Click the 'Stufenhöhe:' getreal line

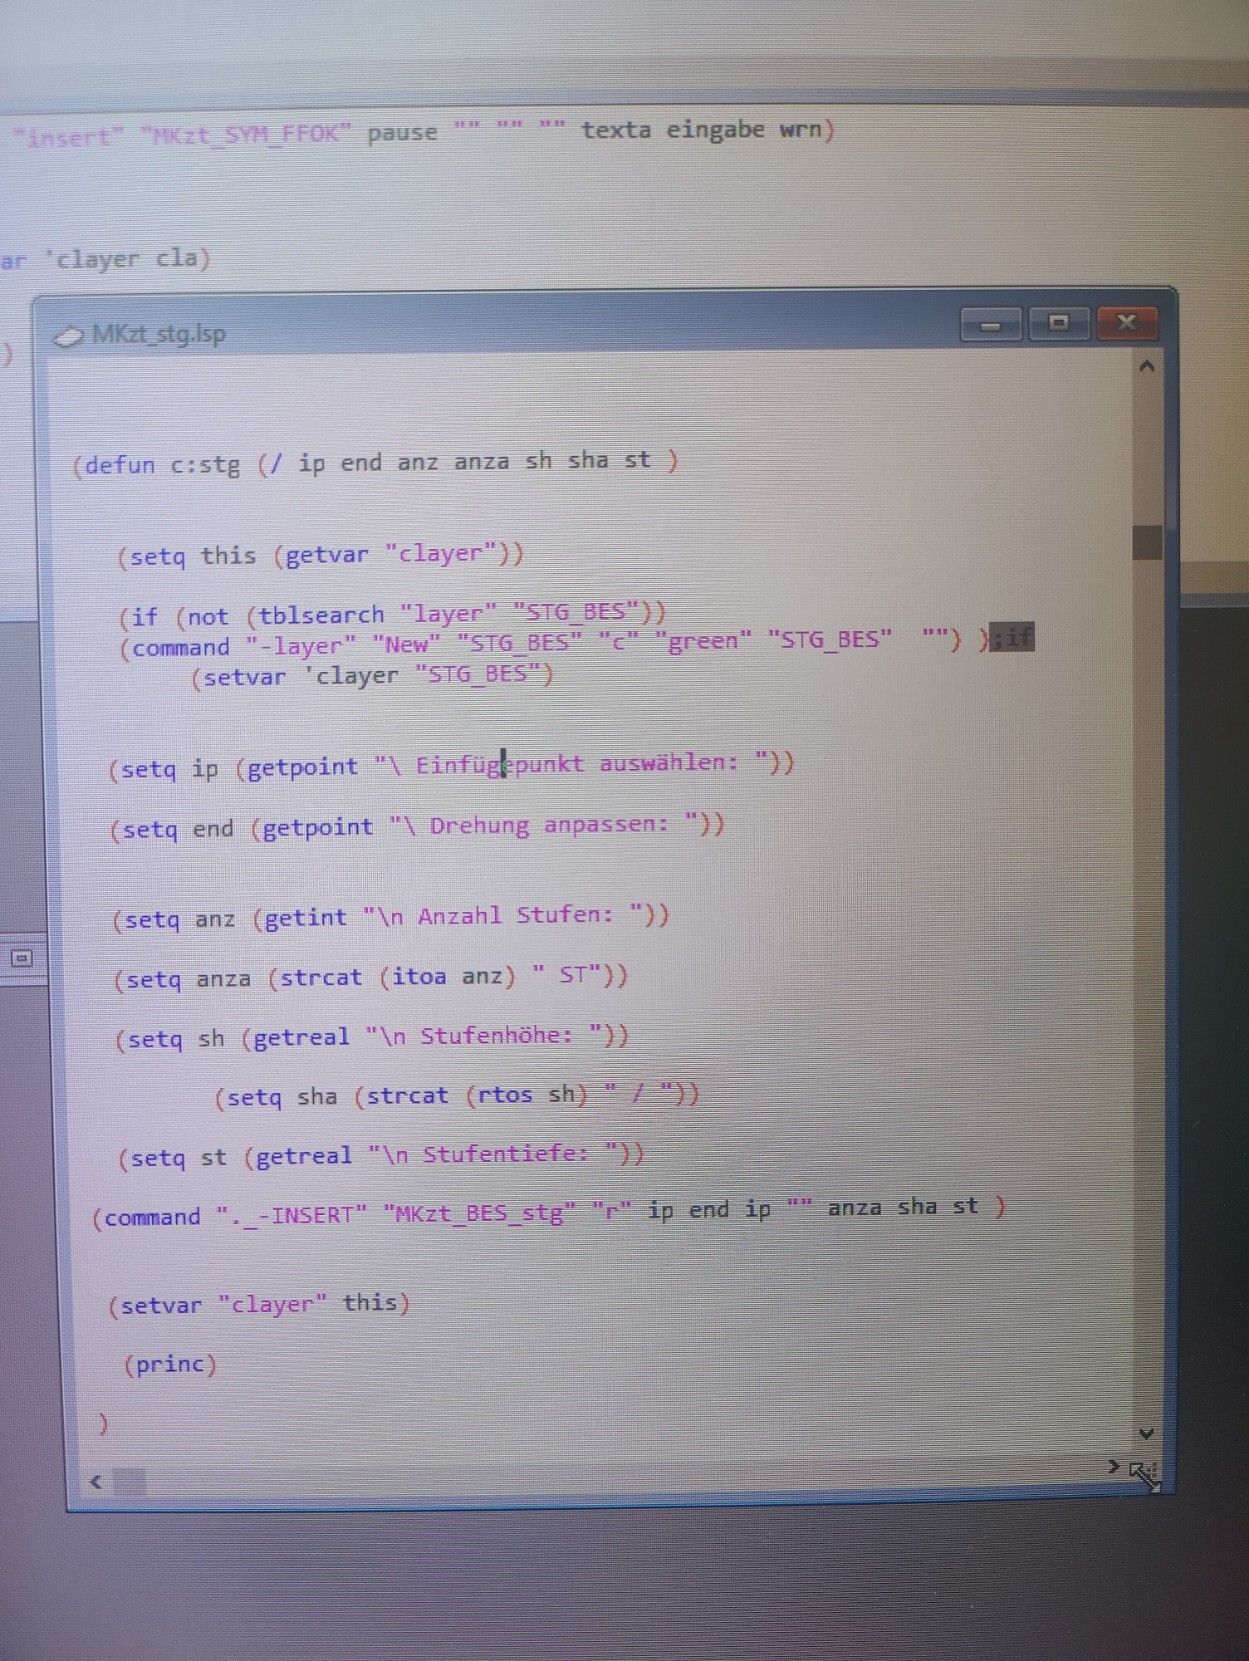click(372, 1037)
